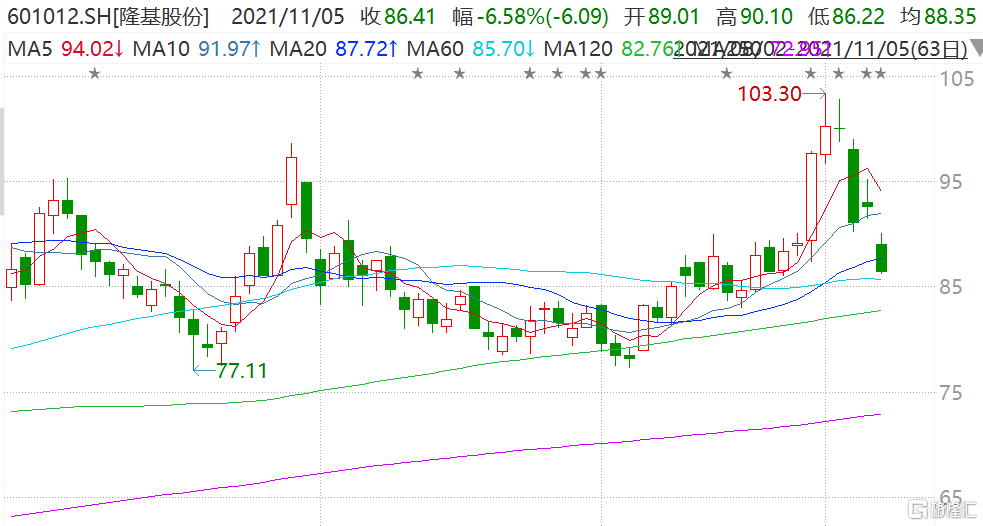Click the 105 price axis label
The width and height of the screenshot is (983, 526).
[x=959, y=78]
